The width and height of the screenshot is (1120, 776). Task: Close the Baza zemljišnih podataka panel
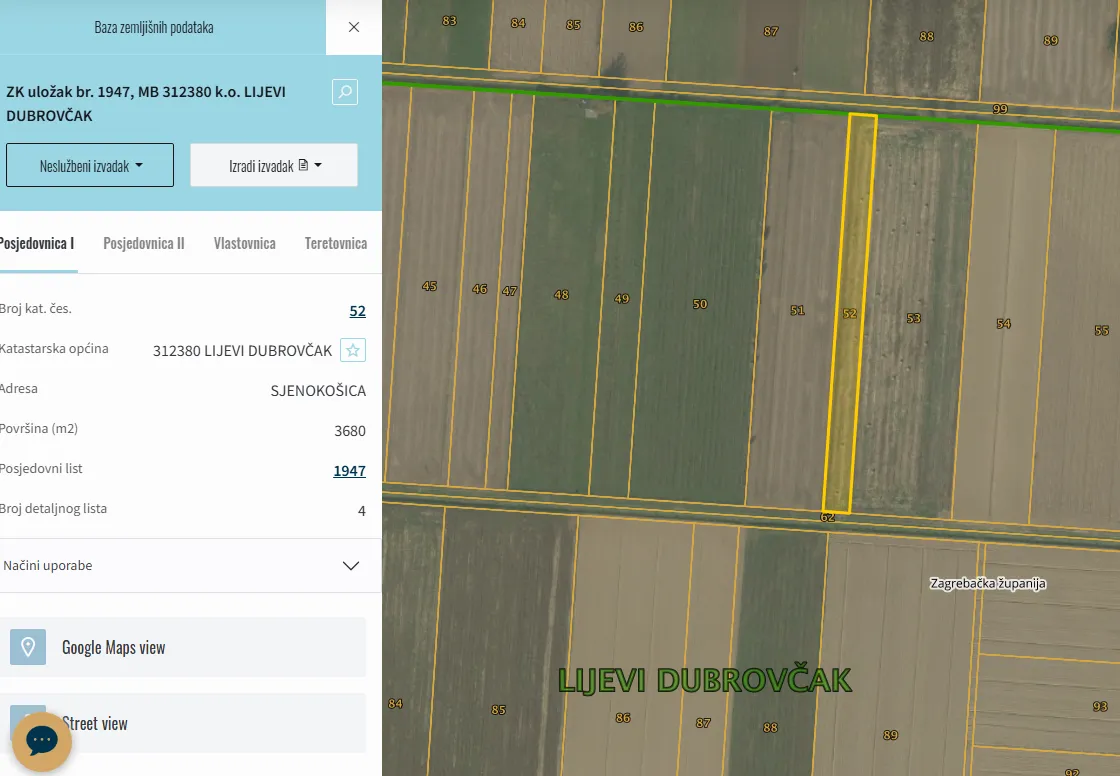pos(354,27)
